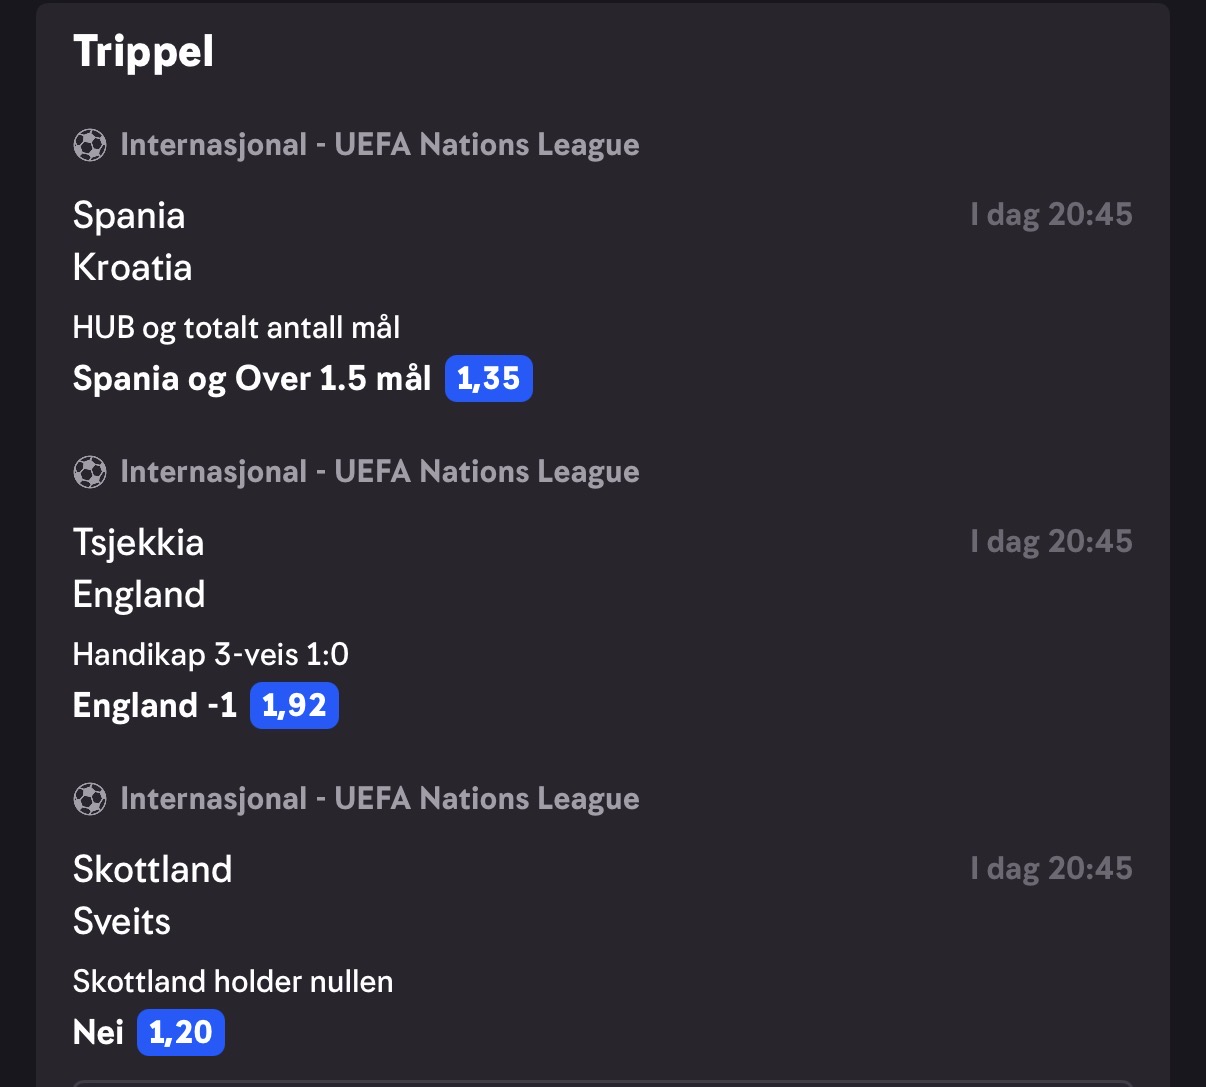
Task: Select the 1,20 odds badge
Action: [181, 1033]
